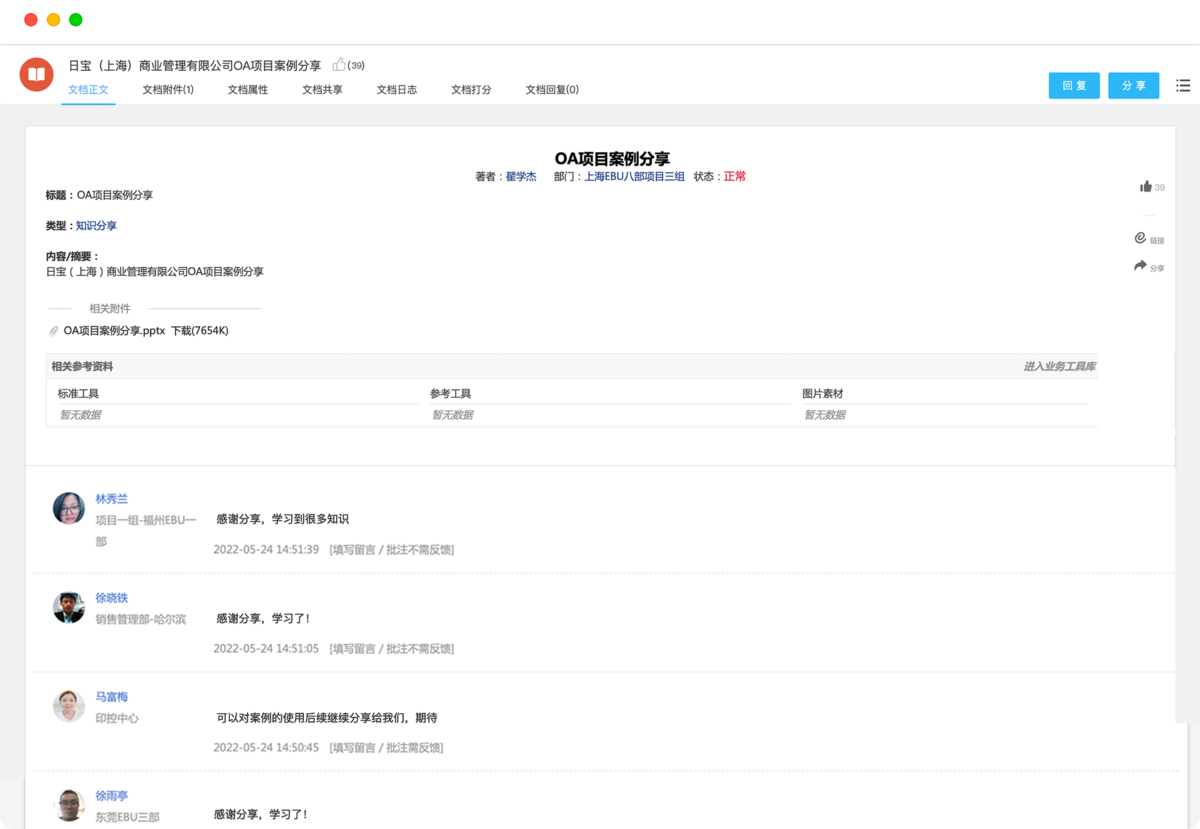Click the green macOS maximize window button
1200x829 pixels.
(76, 20)
